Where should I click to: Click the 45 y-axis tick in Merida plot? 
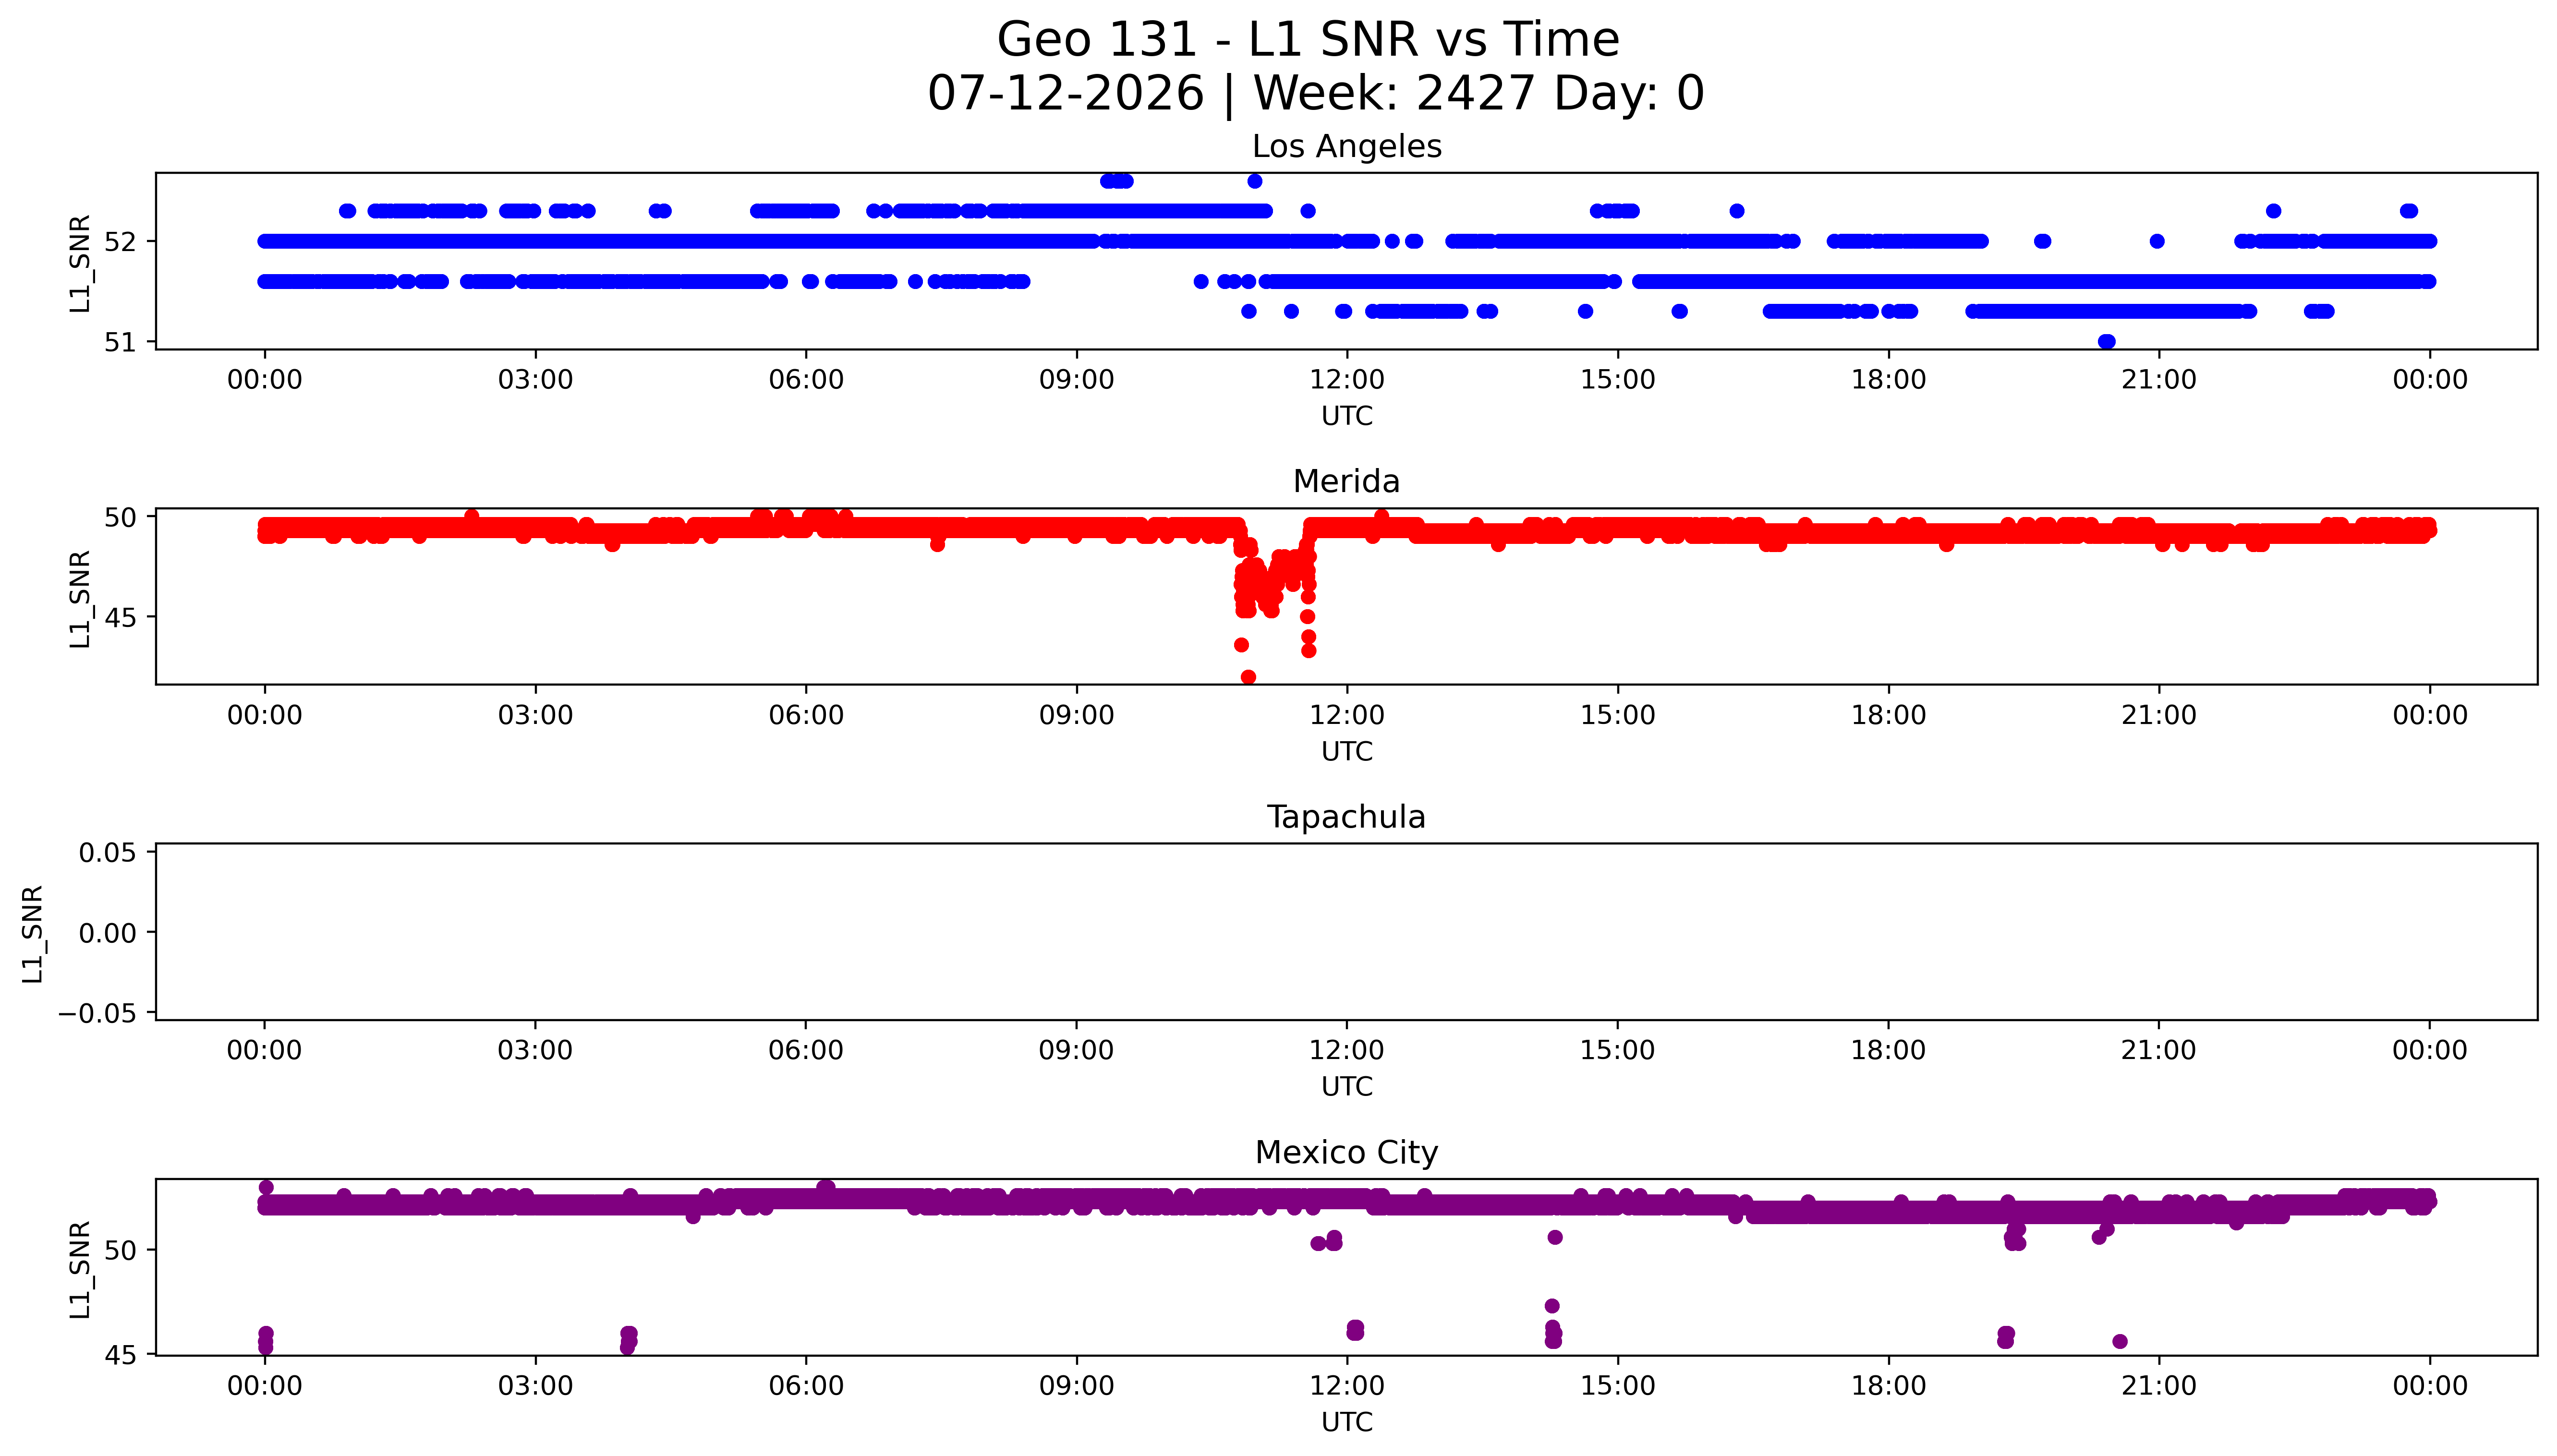tap(120, 618)
